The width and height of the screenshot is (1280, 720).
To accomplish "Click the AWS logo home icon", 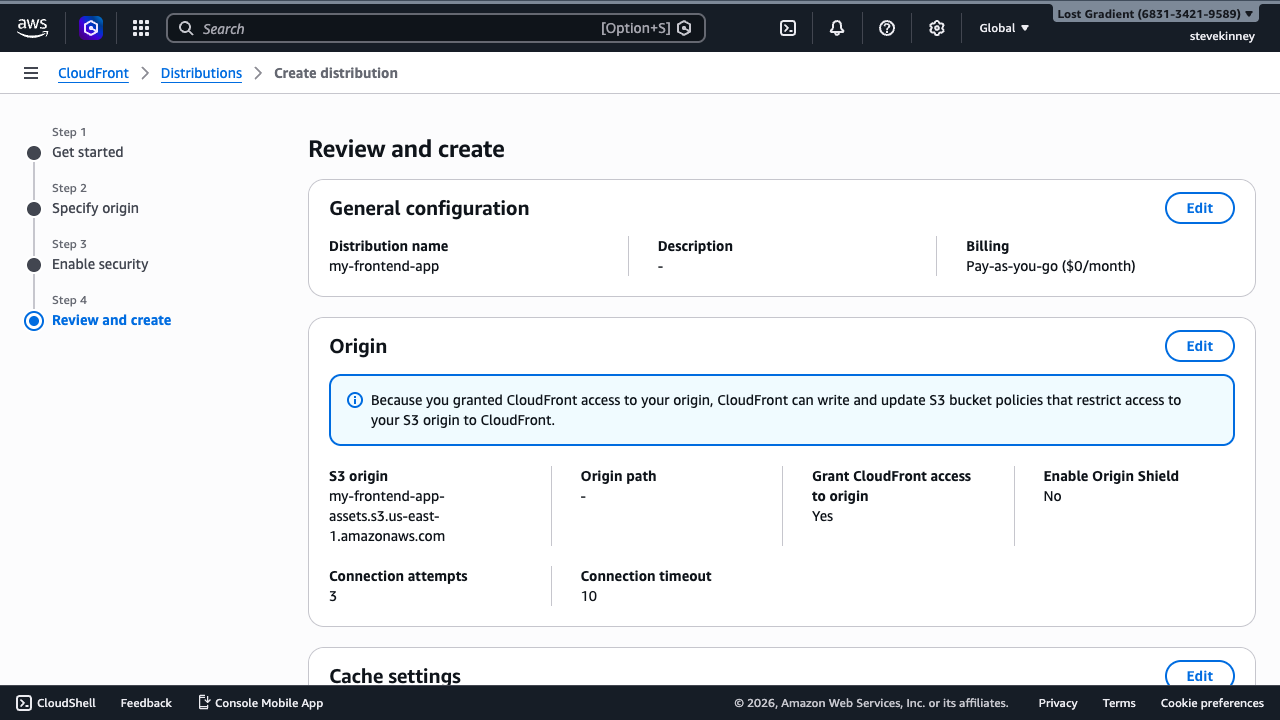I will pos(32,28).
